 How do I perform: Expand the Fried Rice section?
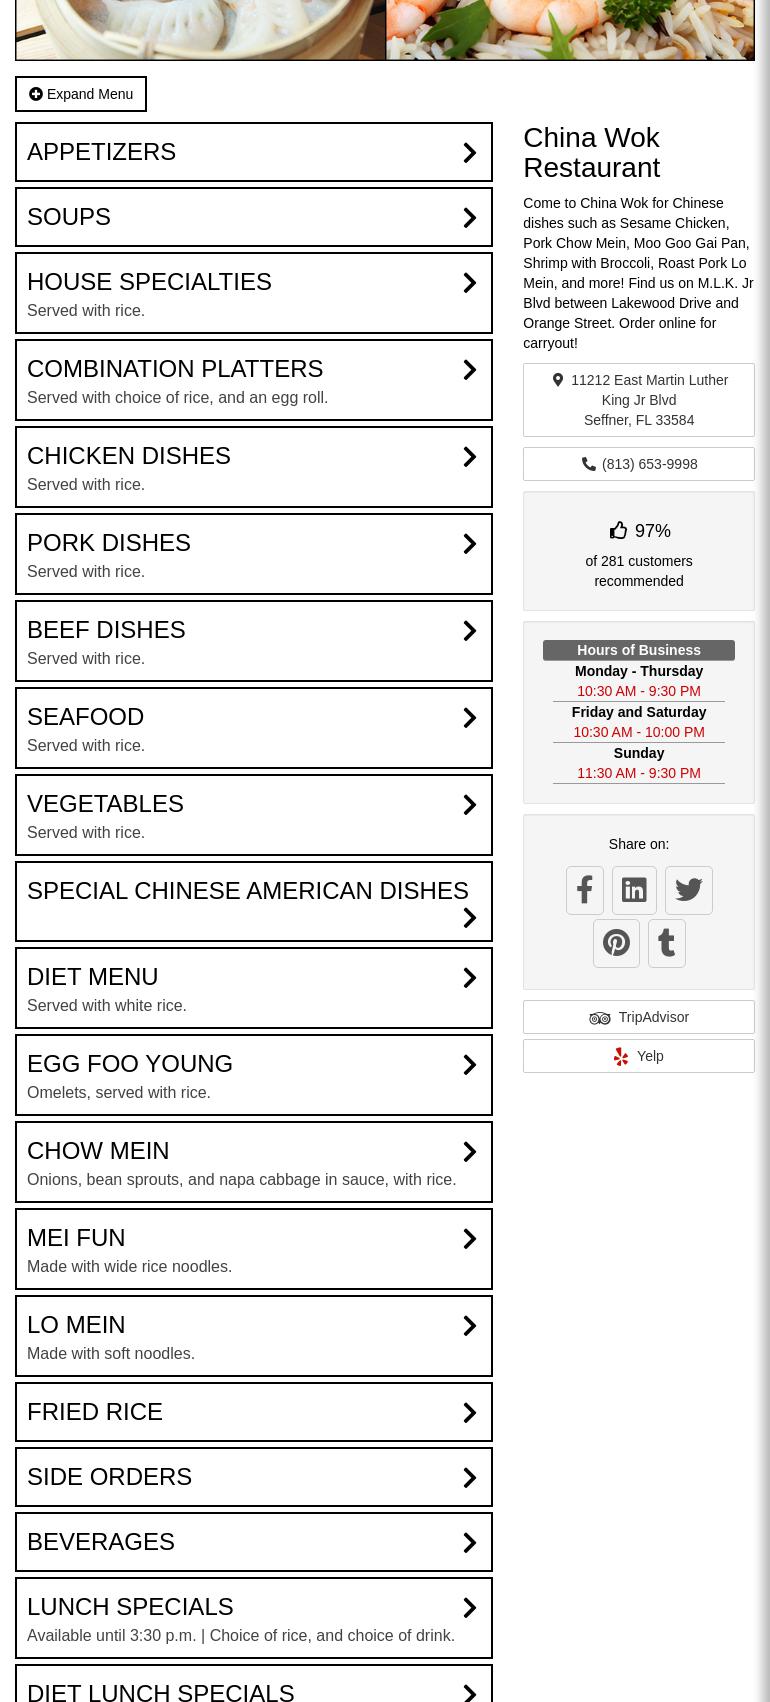(x=254, y=1412)
